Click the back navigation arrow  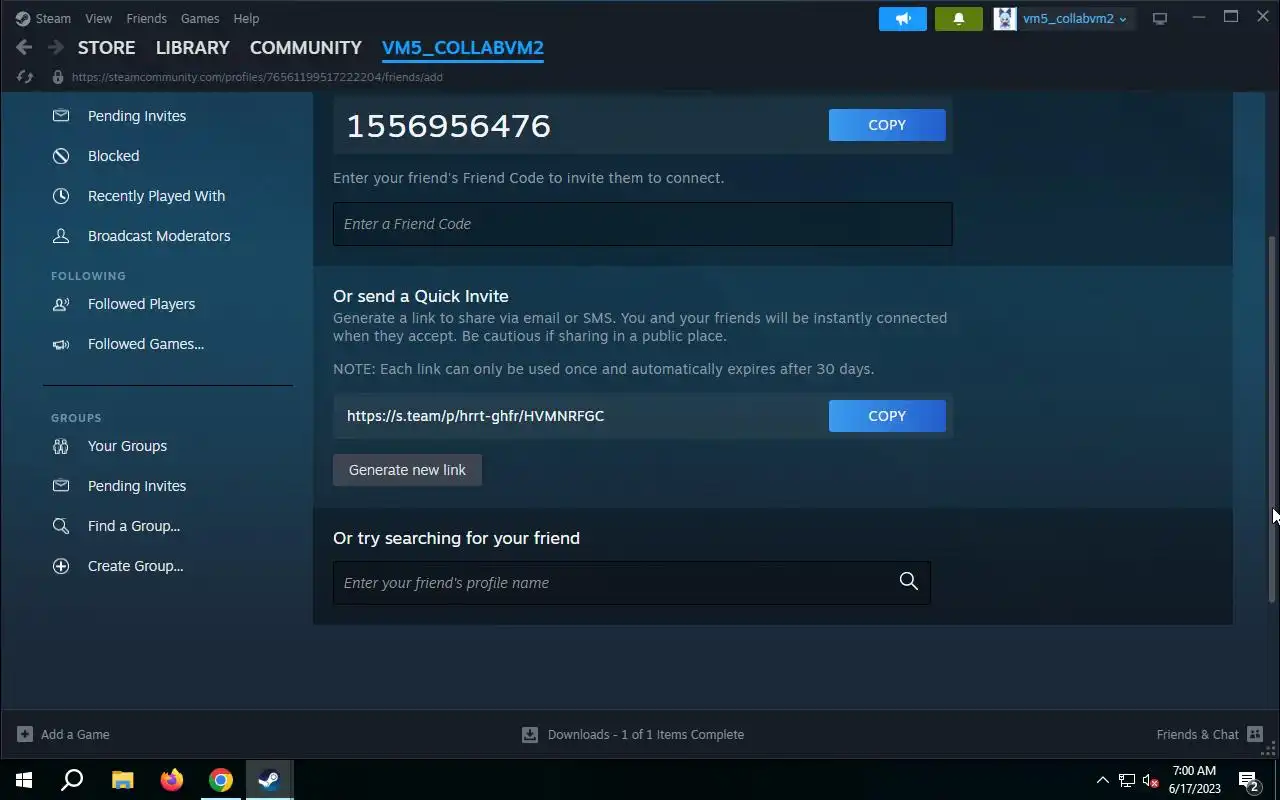(24, 47)
